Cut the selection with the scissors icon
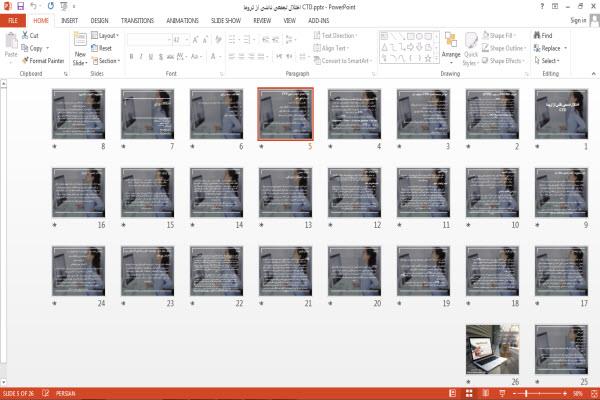 pyautogui.click(x=25, y=35)
